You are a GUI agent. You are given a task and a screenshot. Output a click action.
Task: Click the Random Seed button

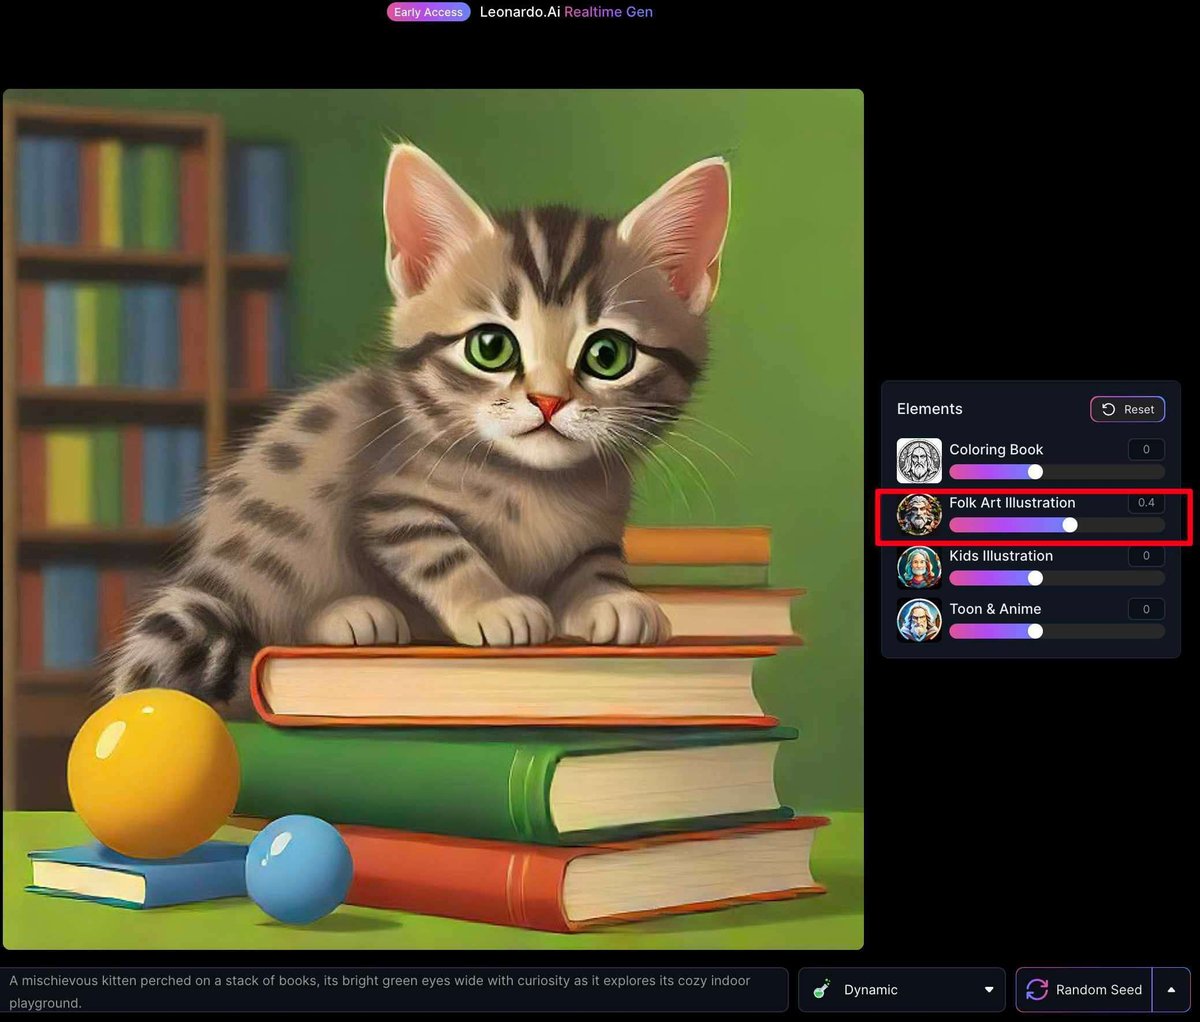tap(1084, 990)
